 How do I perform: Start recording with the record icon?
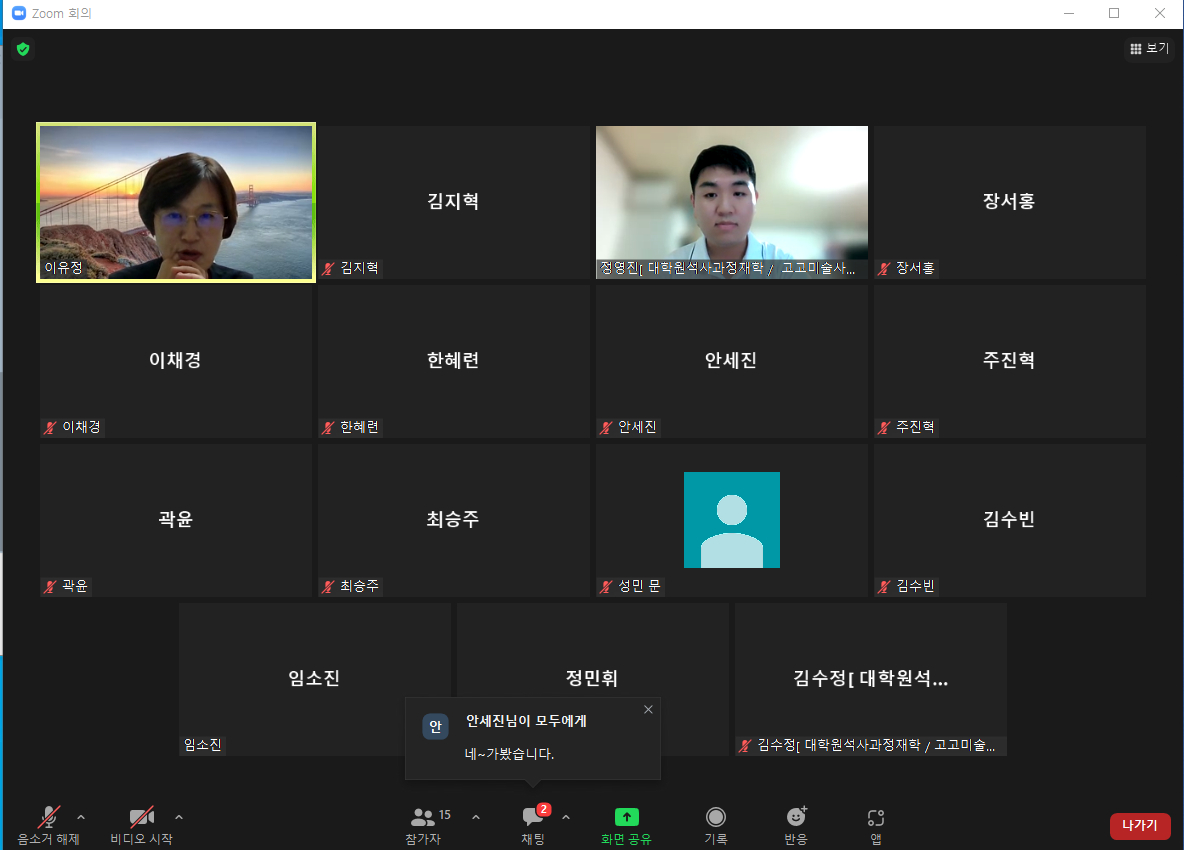716,817
